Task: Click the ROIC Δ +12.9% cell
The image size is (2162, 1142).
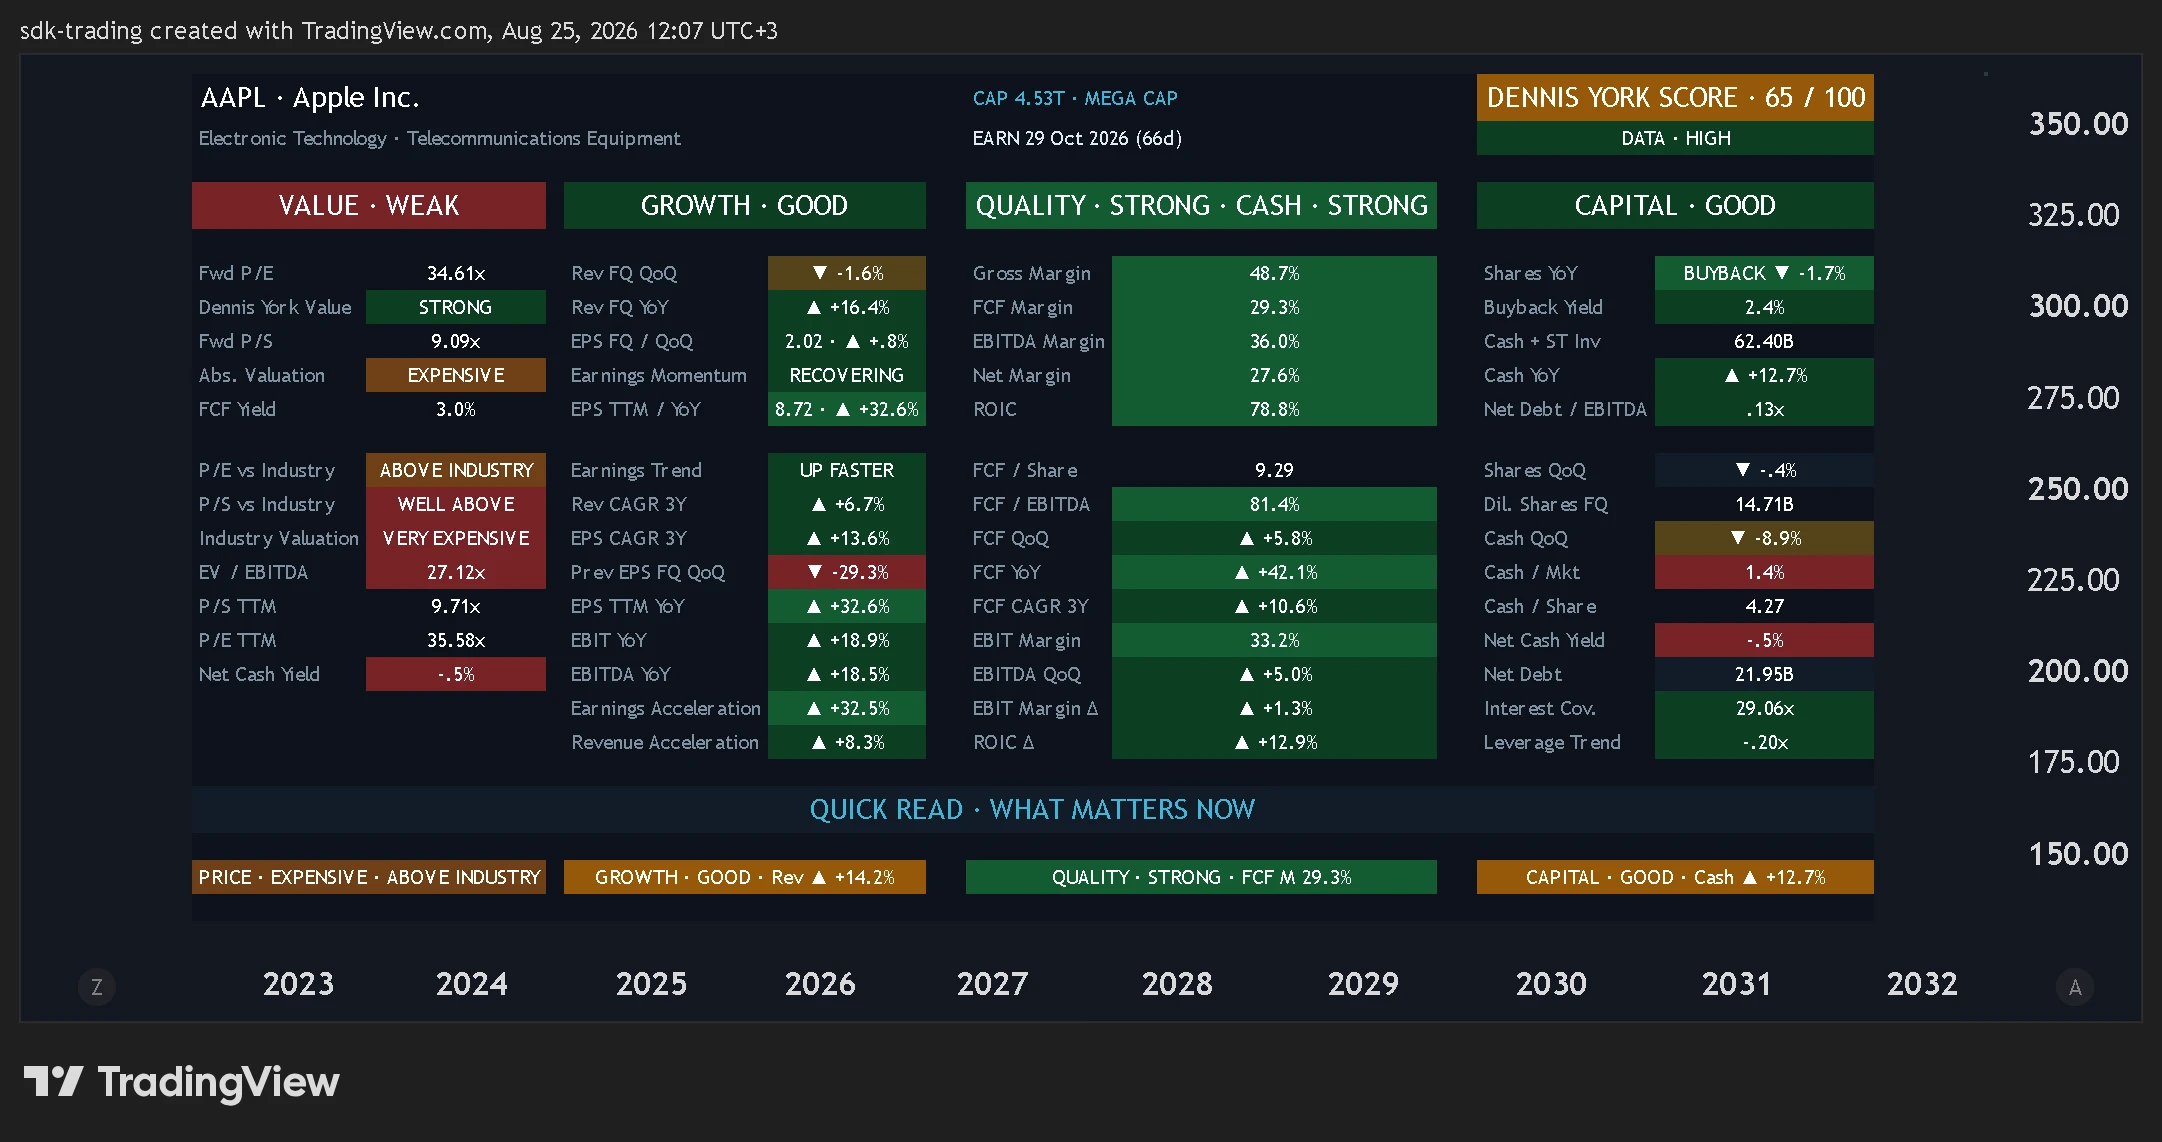Action: (1274, 742)
